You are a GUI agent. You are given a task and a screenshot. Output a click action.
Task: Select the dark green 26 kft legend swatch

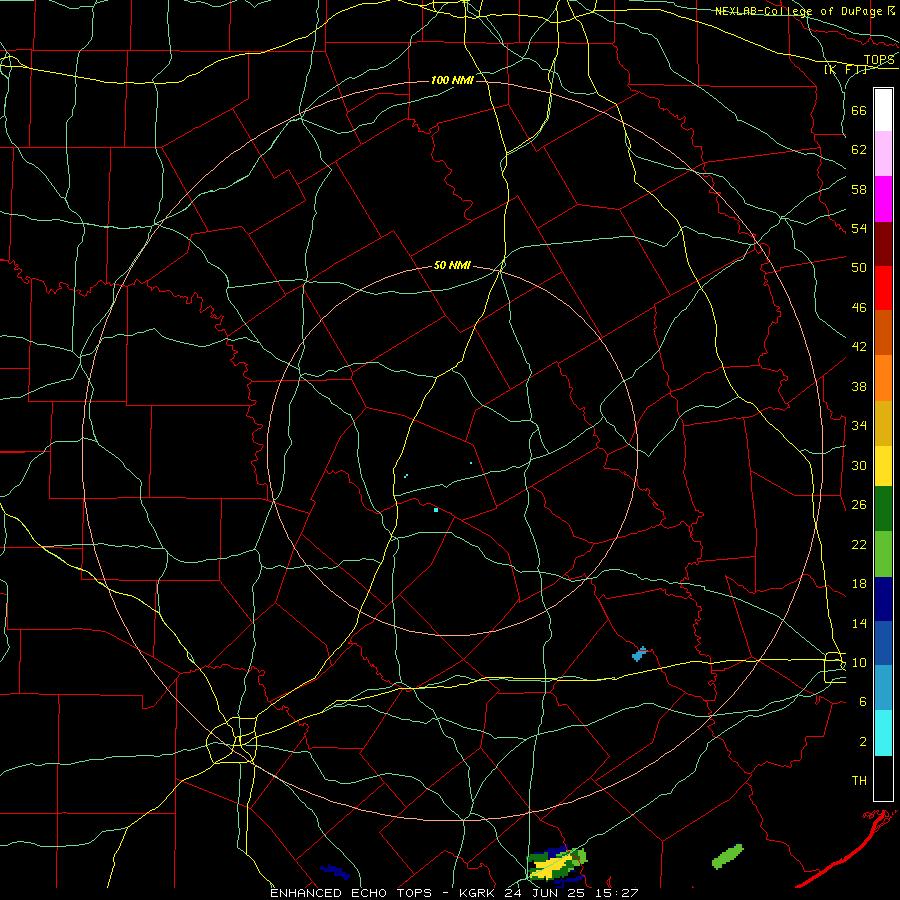tap(883, 509)
